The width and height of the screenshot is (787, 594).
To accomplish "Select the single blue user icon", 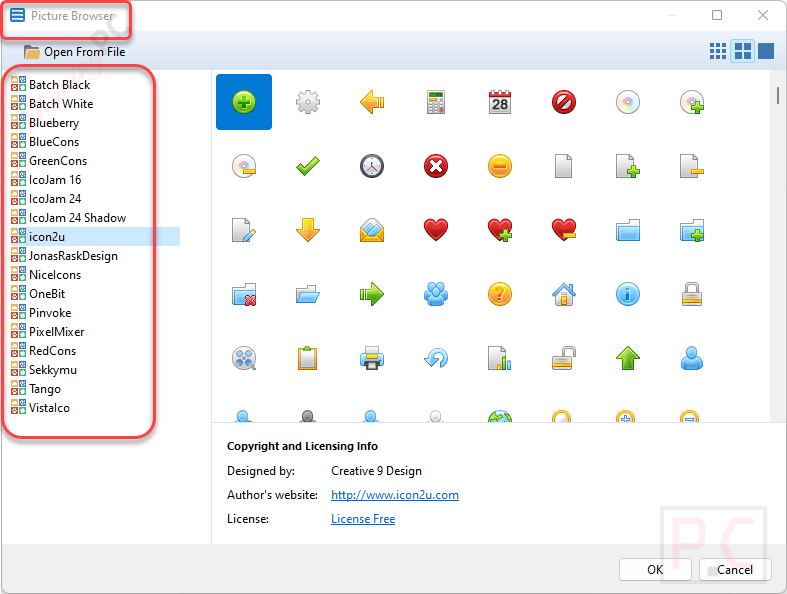I will pos(692,359).
